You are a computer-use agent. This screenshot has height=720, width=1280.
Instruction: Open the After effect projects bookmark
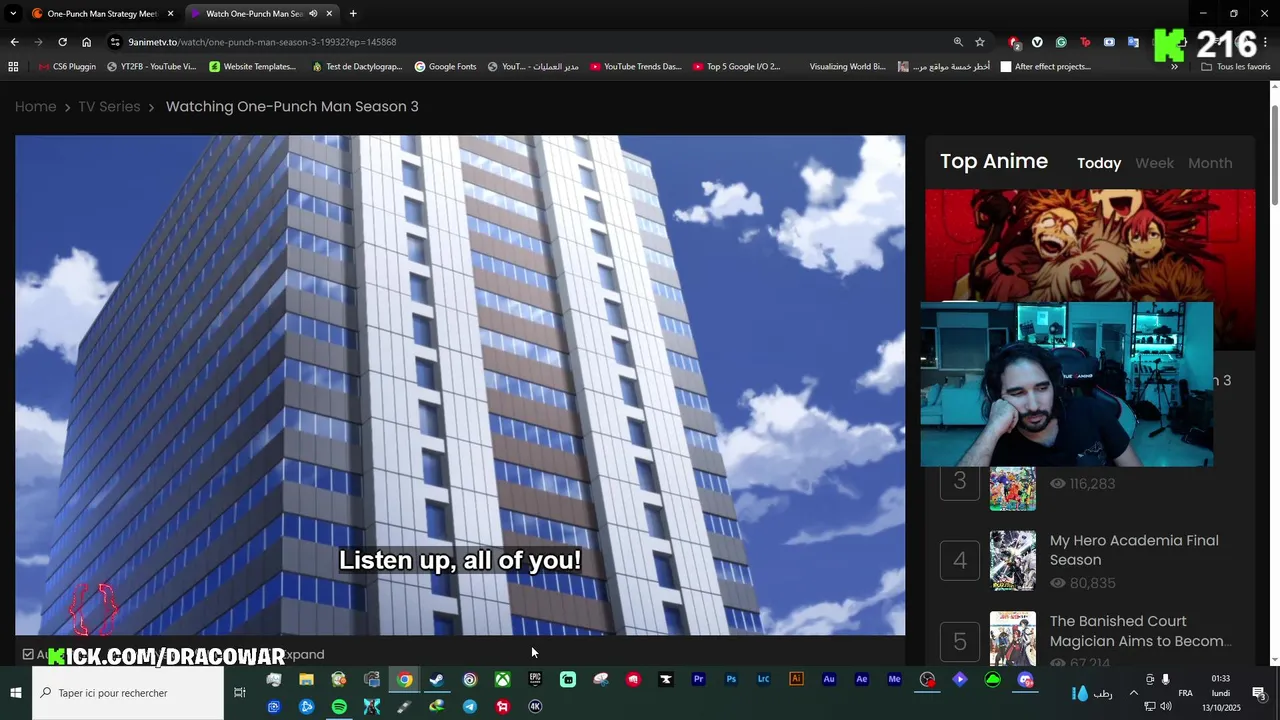1045,67
